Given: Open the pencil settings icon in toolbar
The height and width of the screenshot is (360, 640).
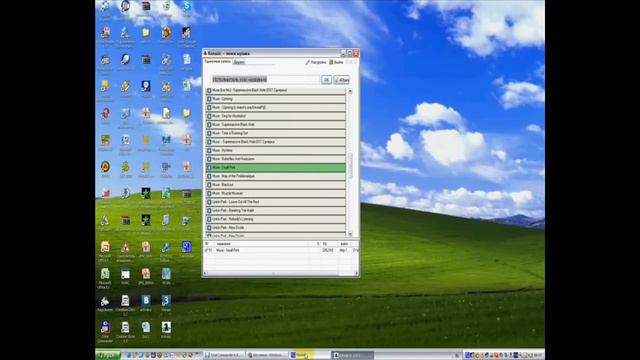Looking at the screenshot, I should pos(308,62).
